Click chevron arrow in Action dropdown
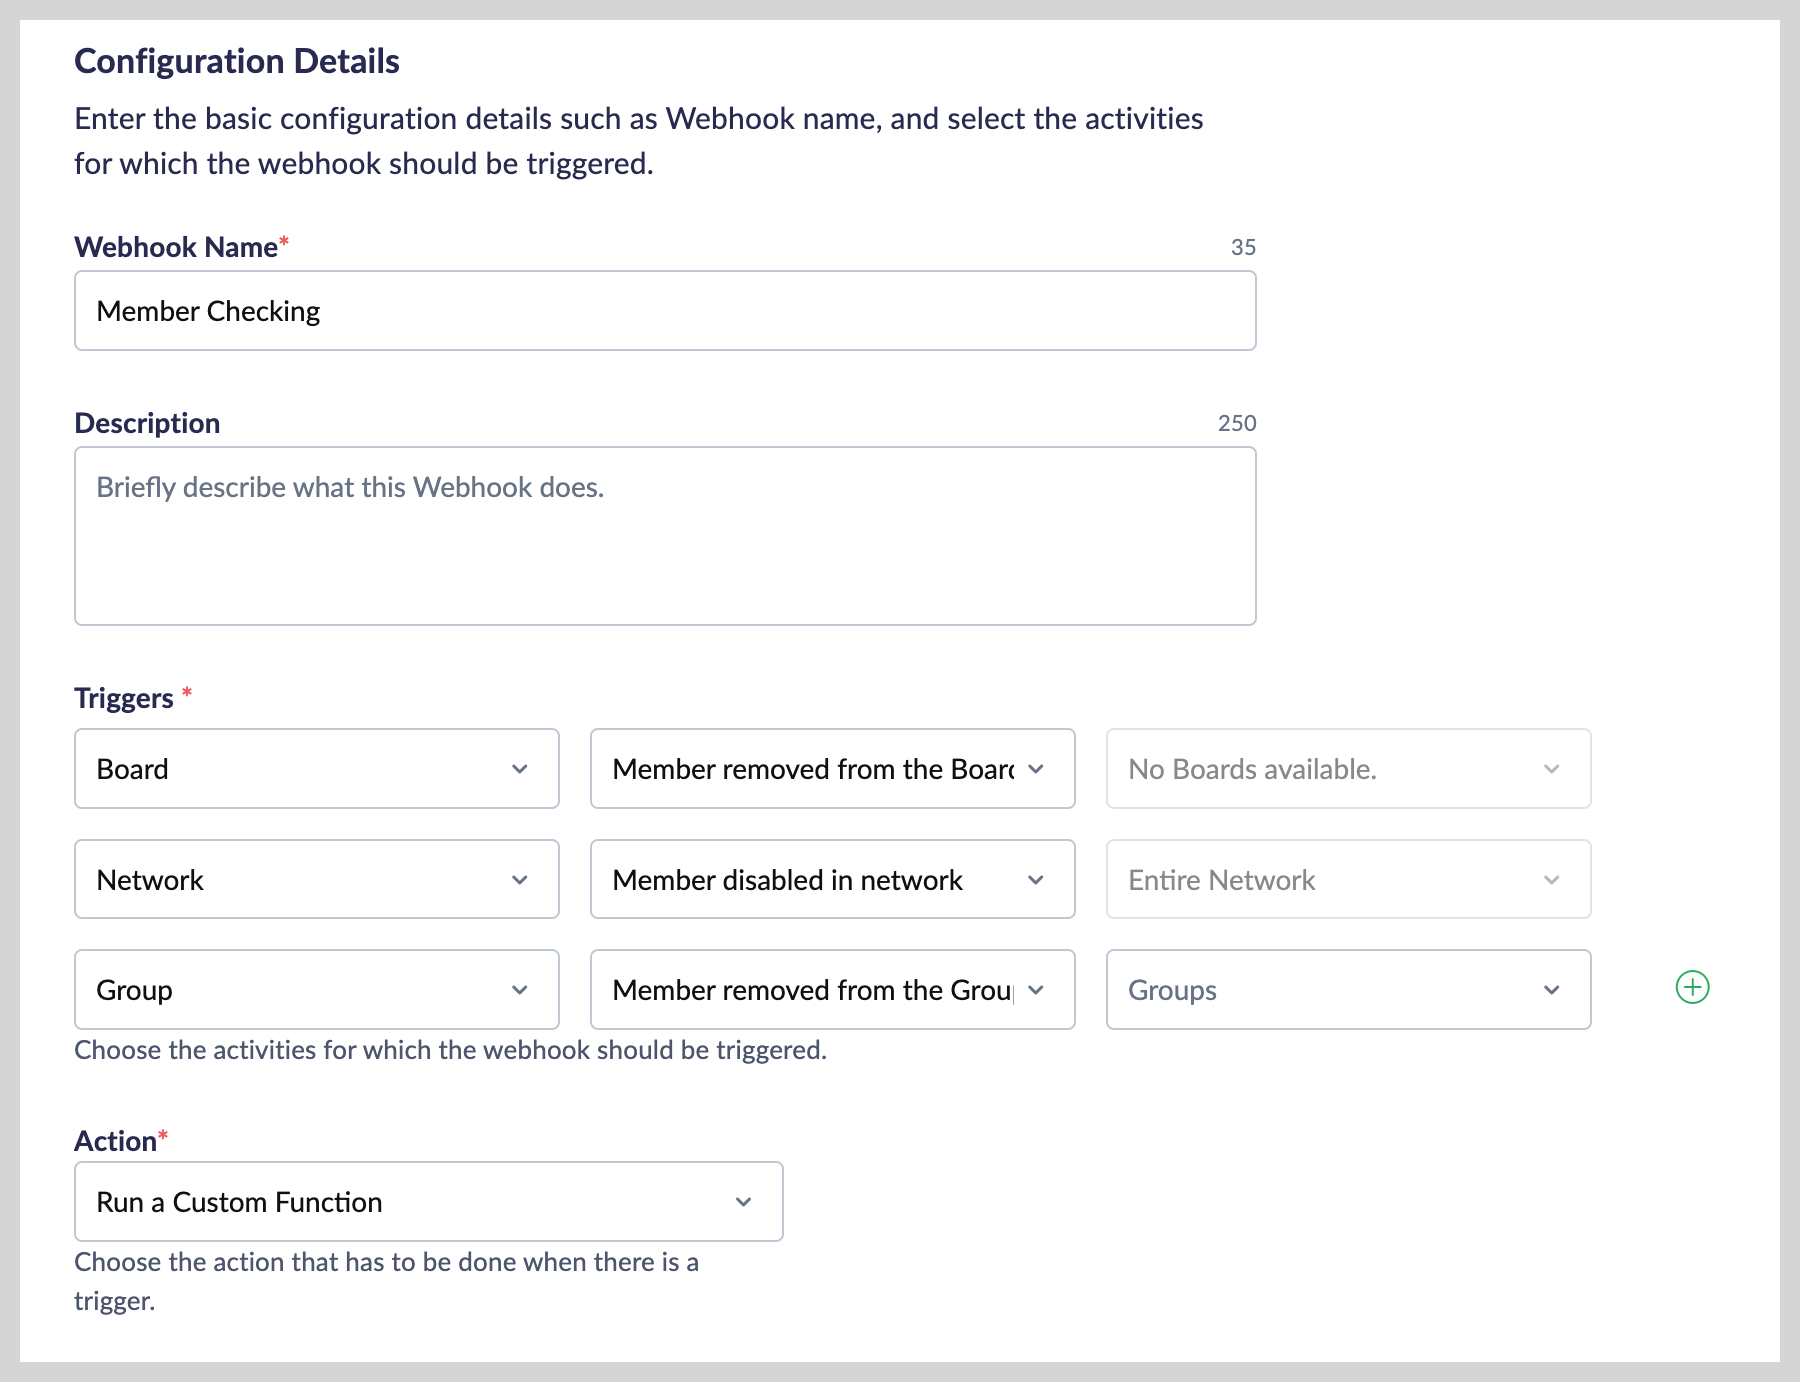 pos(744,1202)
